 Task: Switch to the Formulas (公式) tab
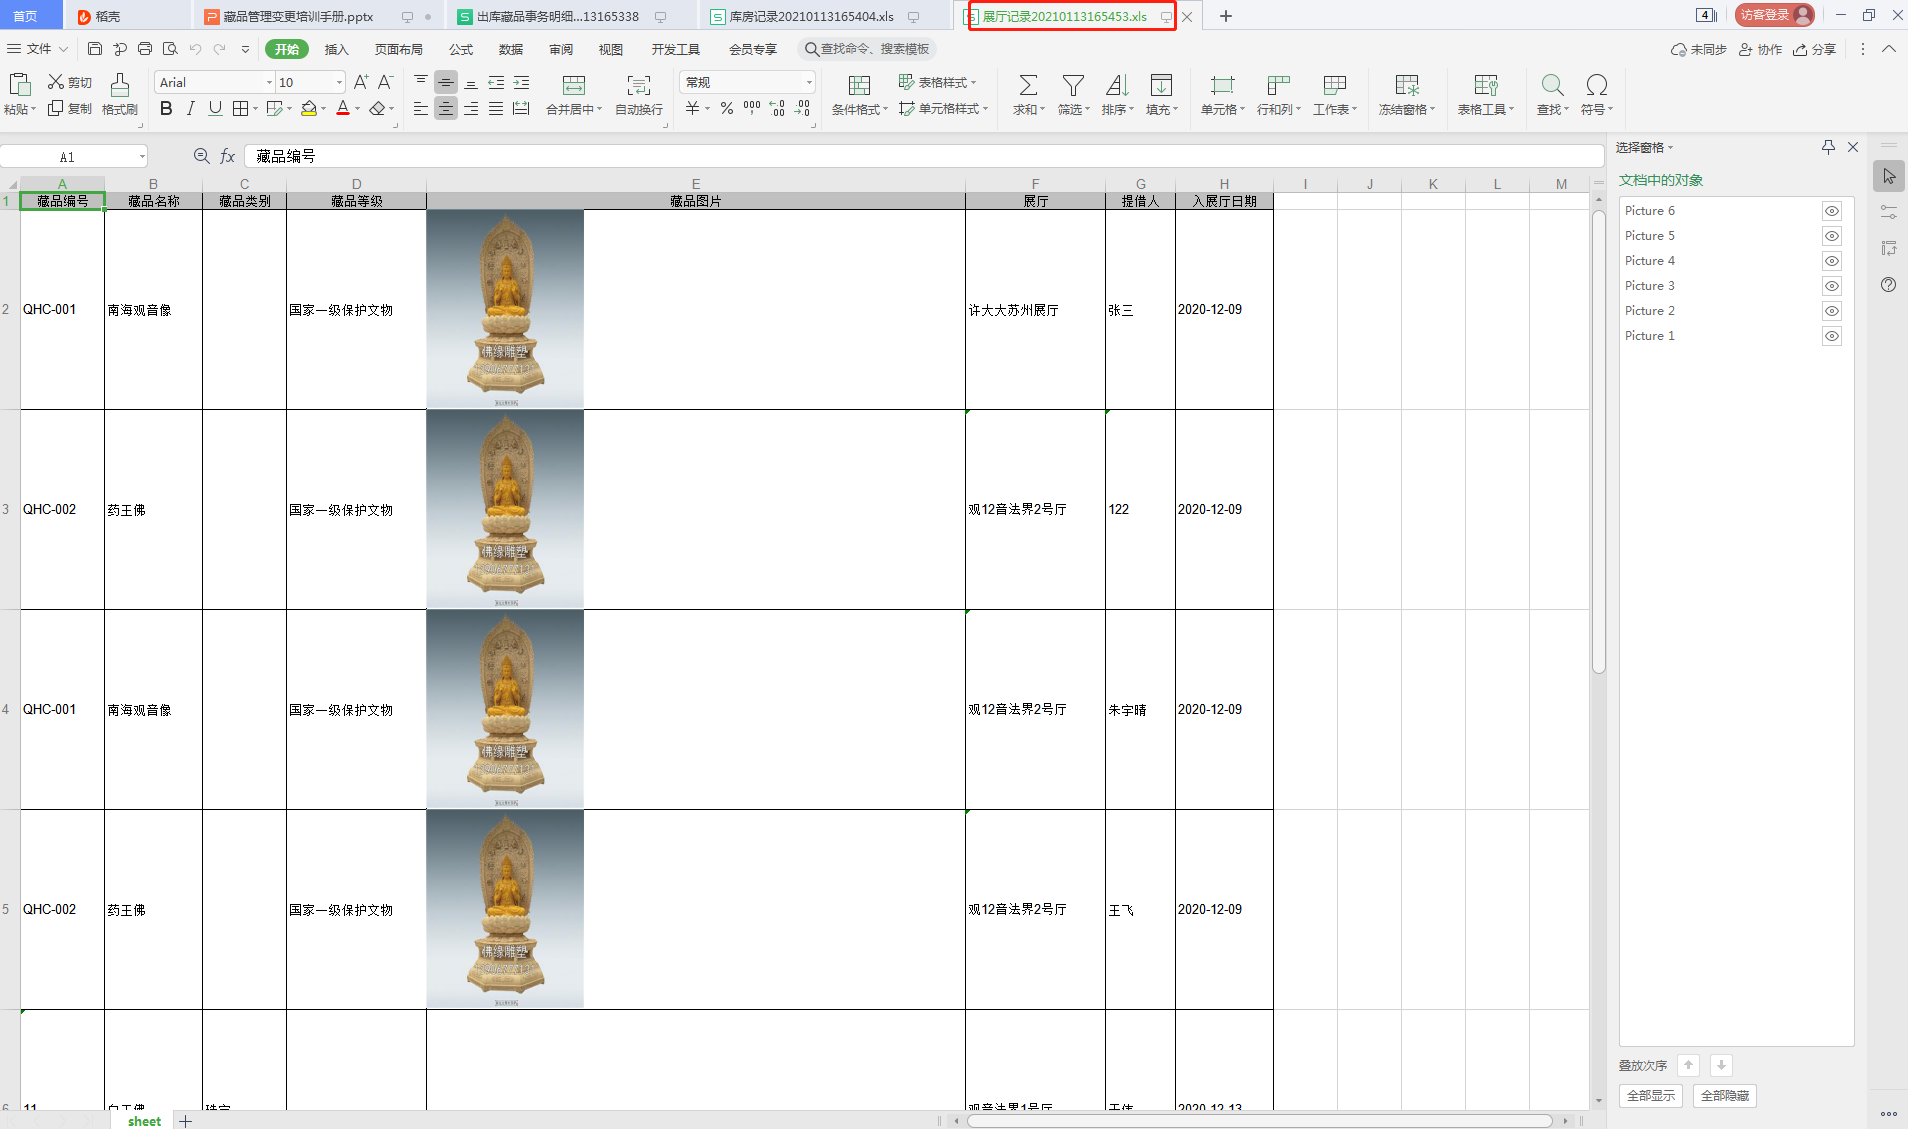pyautogui.click(x=461, y=49)
